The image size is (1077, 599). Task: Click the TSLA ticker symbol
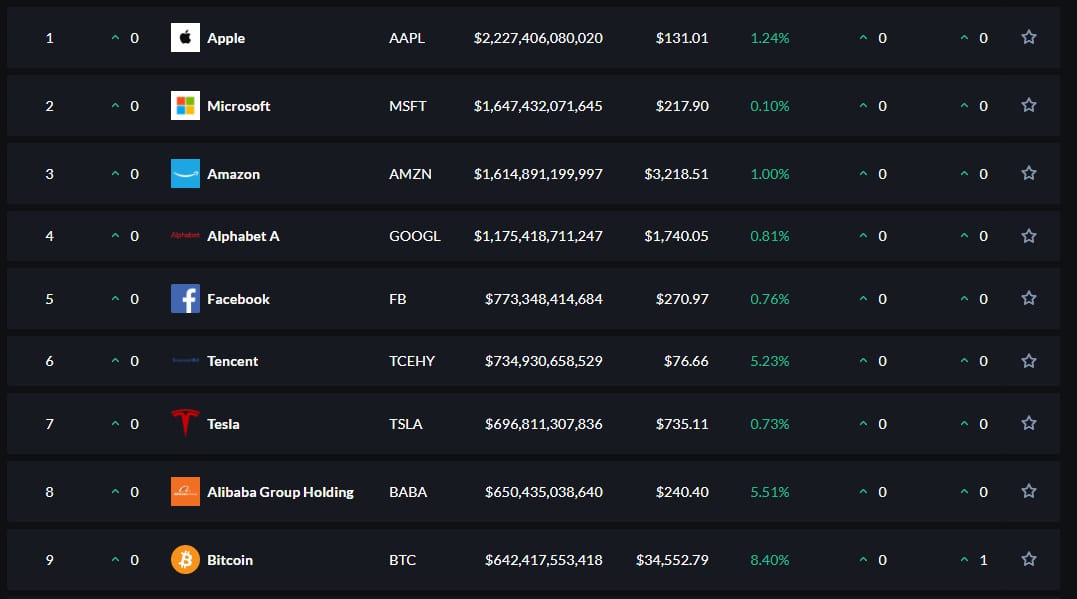click(405, 425)
